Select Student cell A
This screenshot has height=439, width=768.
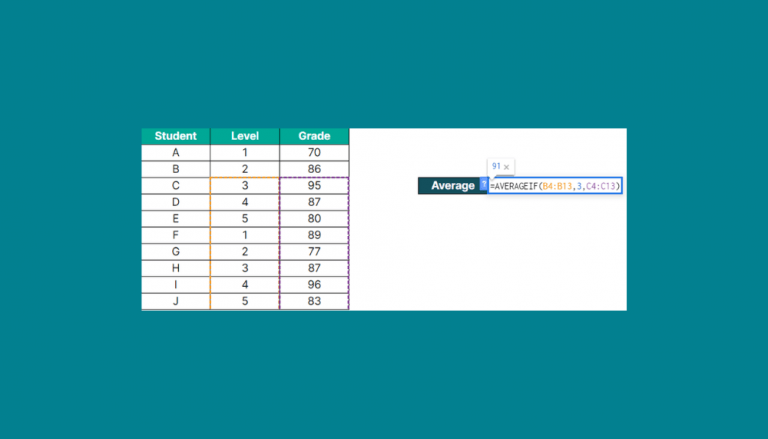coord(176,153)
